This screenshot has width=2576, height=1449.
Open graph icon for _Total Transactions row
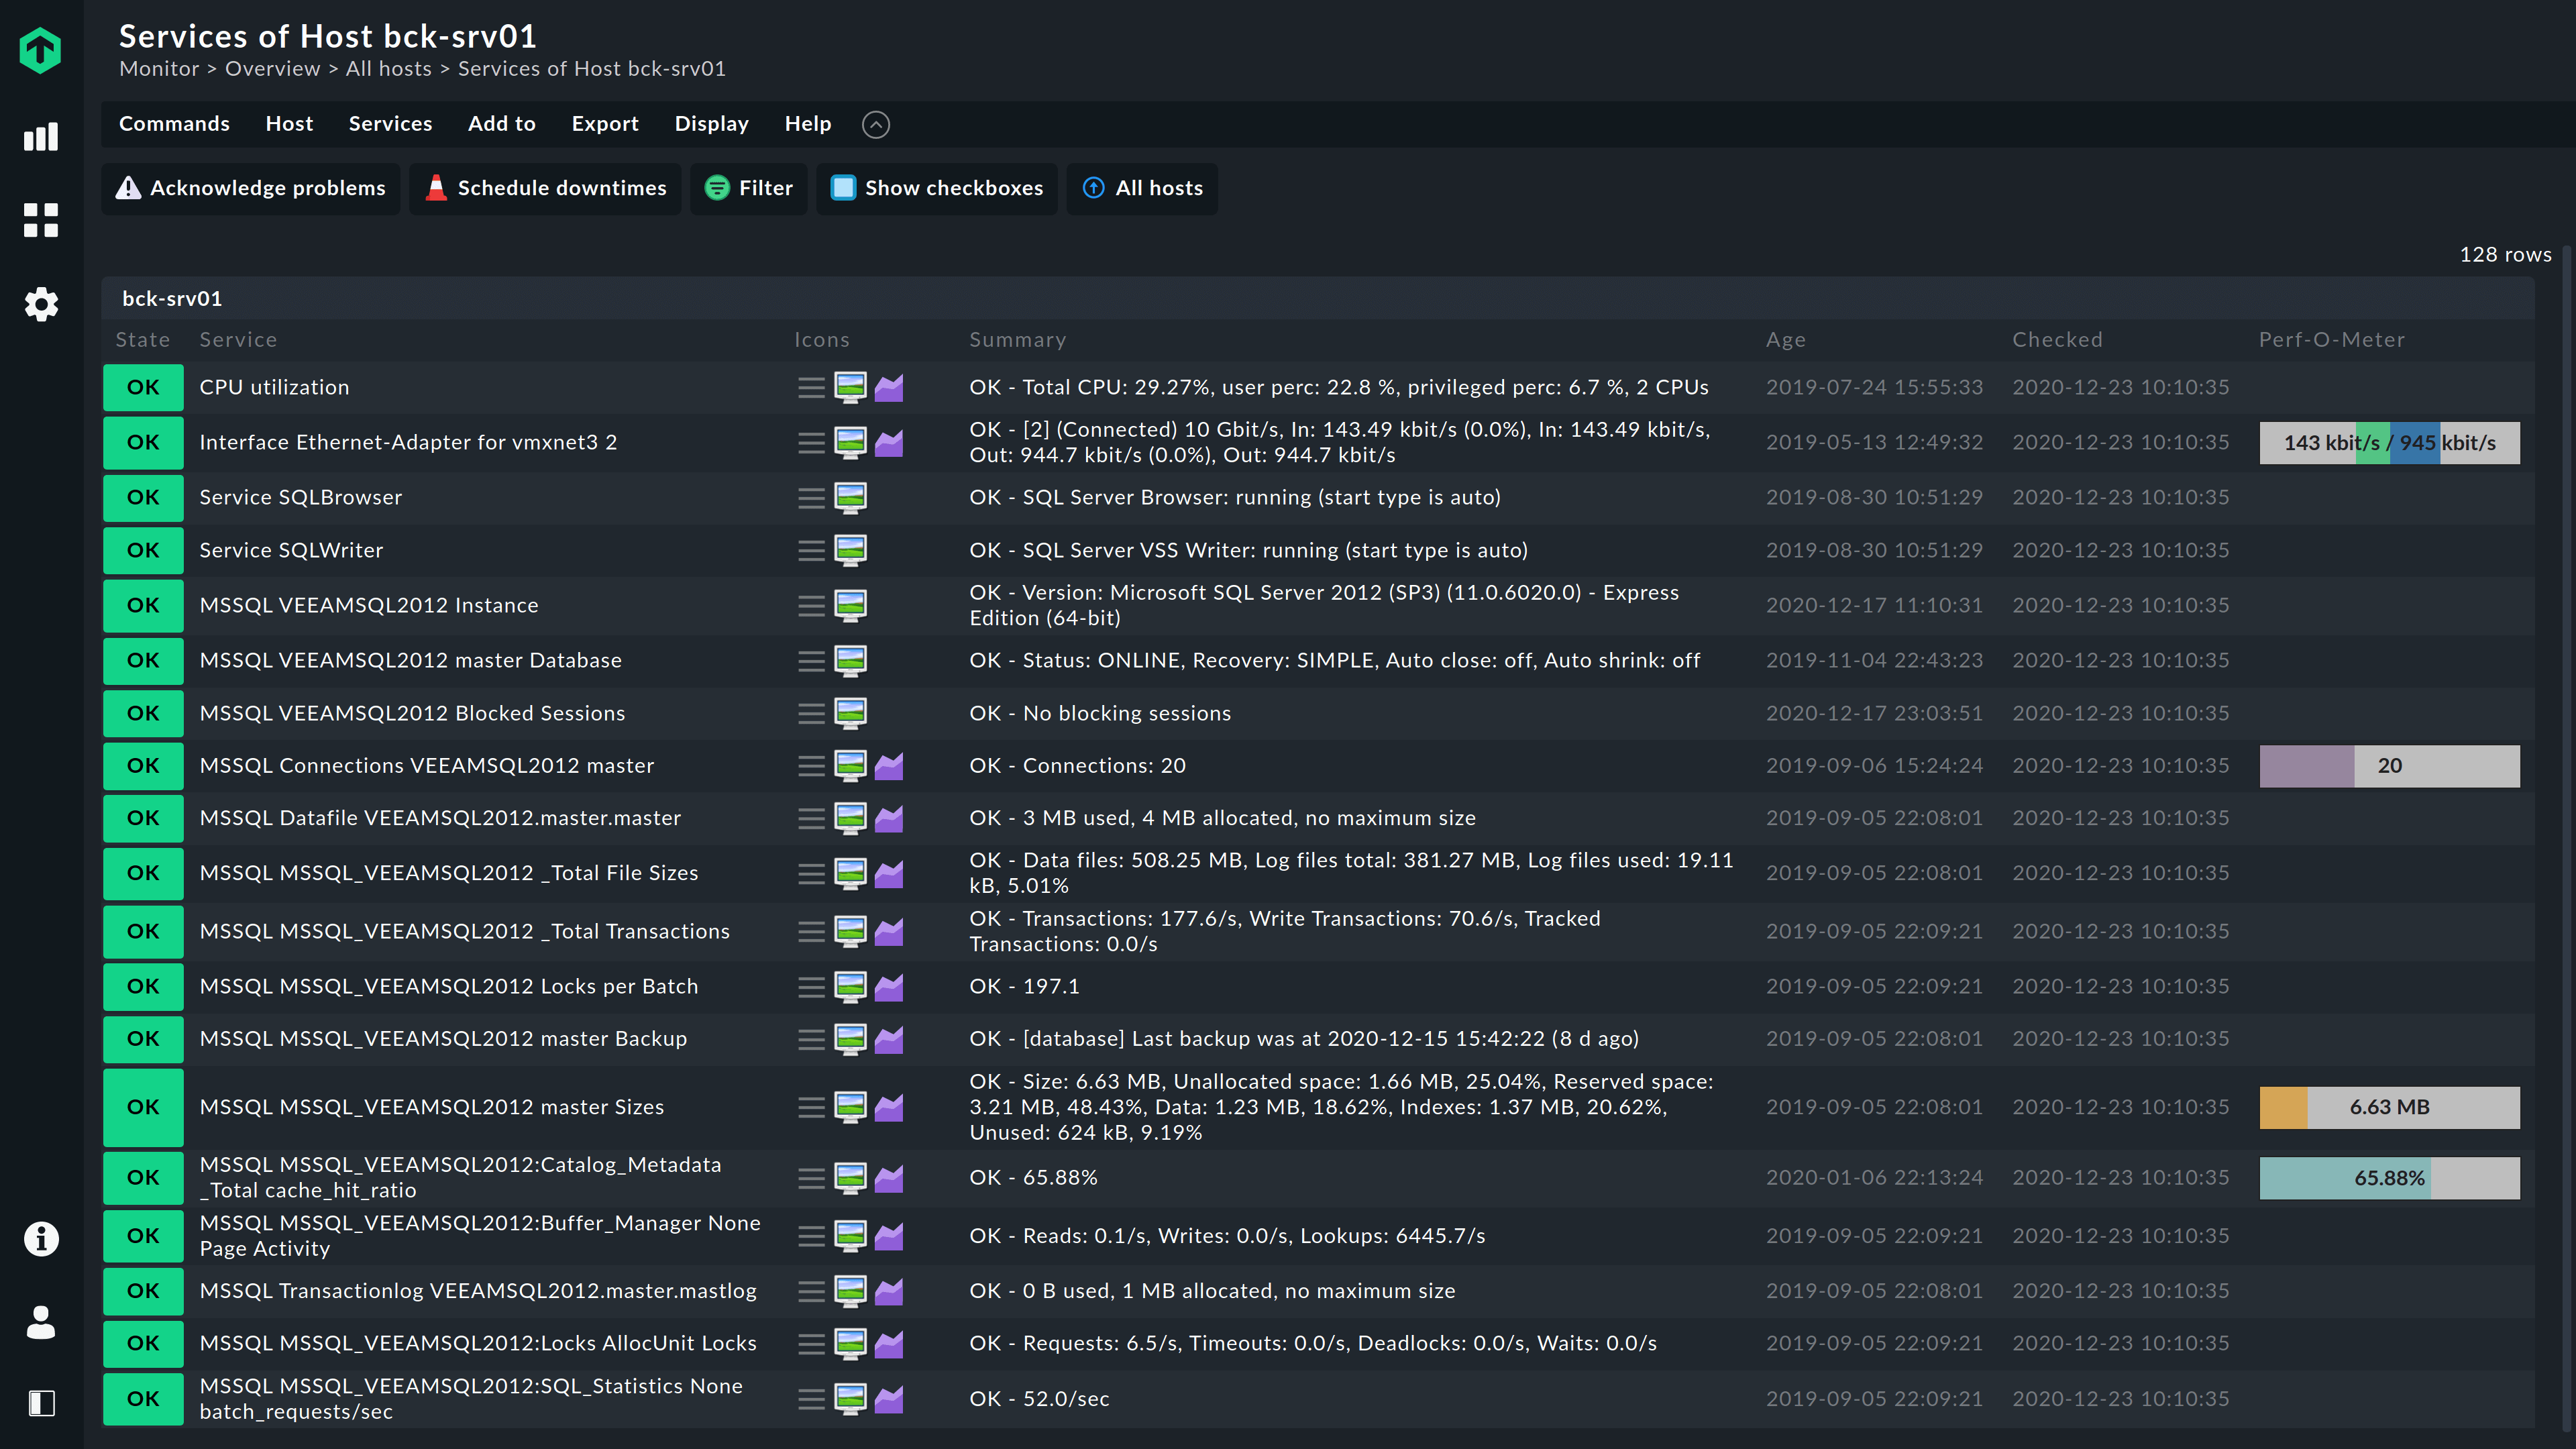(x=889, y=931)
